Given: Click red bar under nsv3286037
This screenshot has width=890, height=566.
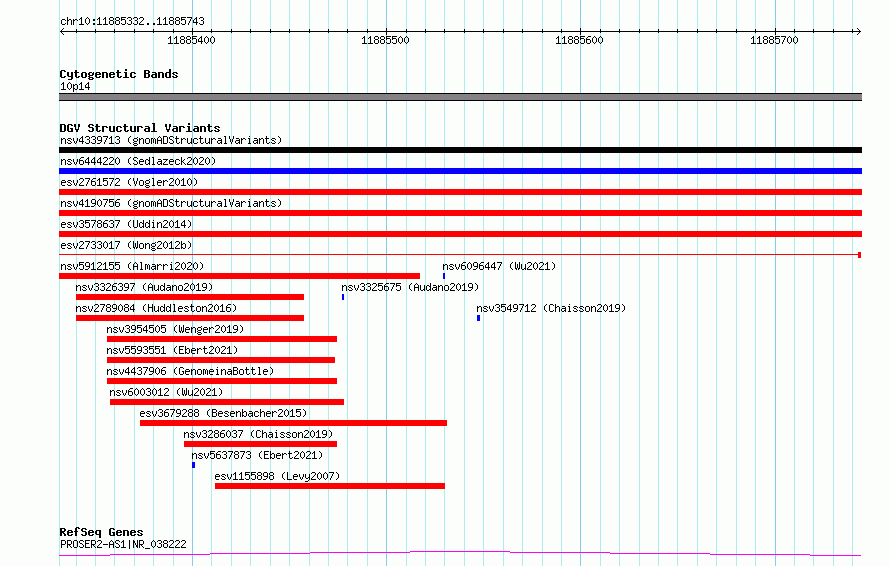Looking at the screenshot, I should (261, 444).
